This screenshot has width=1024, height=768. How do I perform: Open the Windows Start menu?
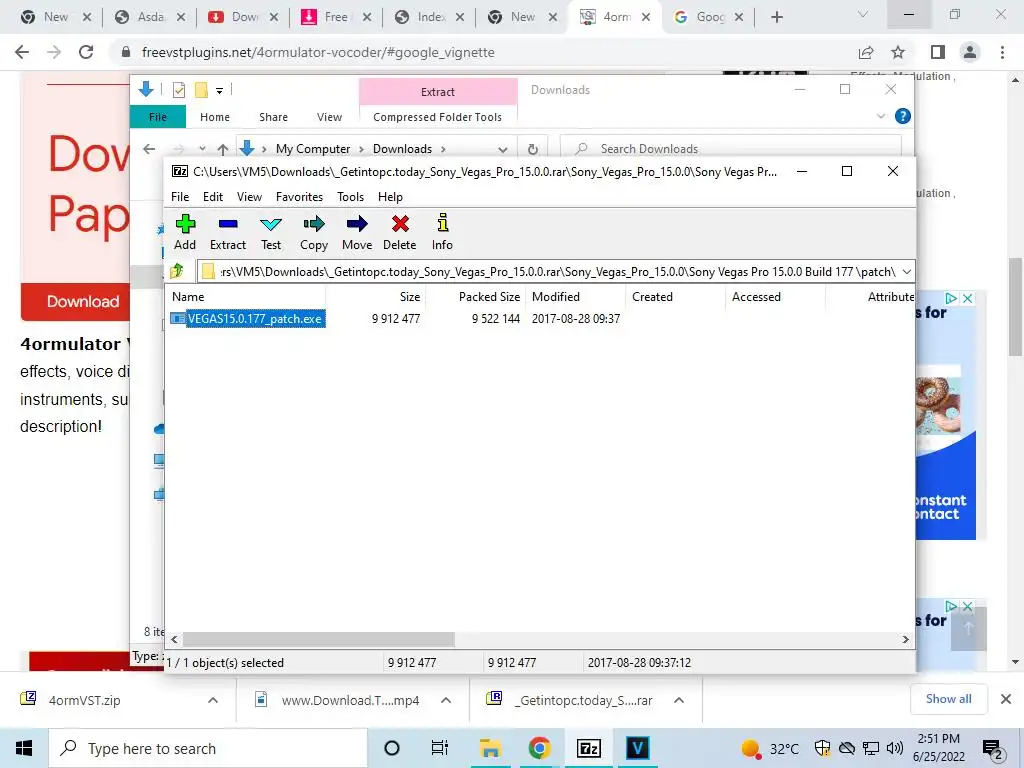[x=24, y=748]
